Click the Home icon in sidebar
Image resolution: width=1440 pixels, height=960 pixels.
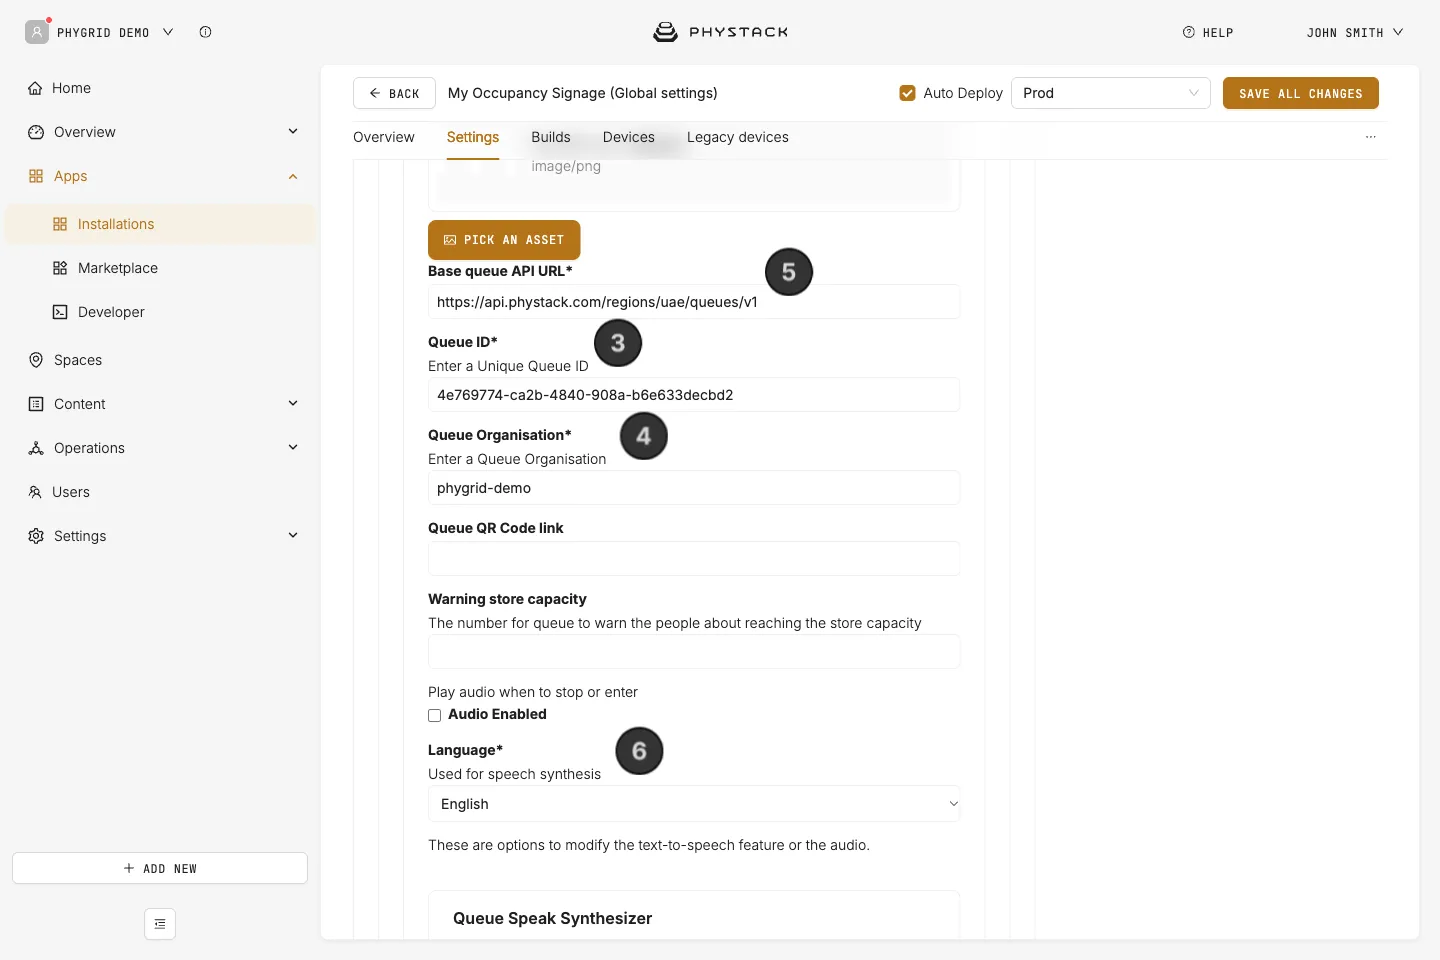click(x=35, y=88)
